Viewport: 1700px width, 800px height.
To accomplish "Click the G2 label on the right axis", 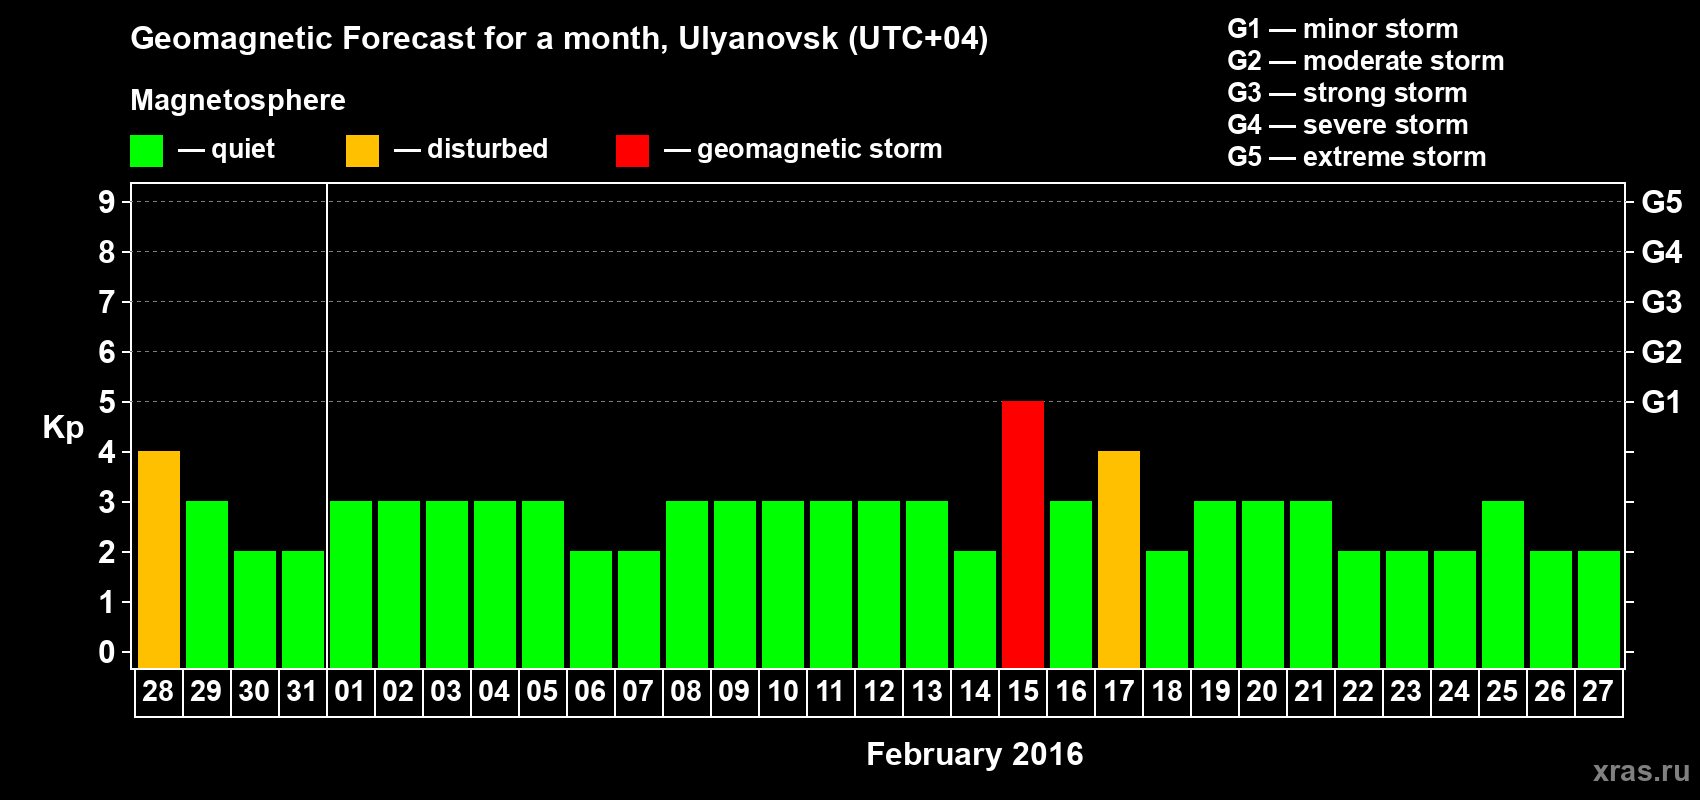I will tap(1662, 352).
